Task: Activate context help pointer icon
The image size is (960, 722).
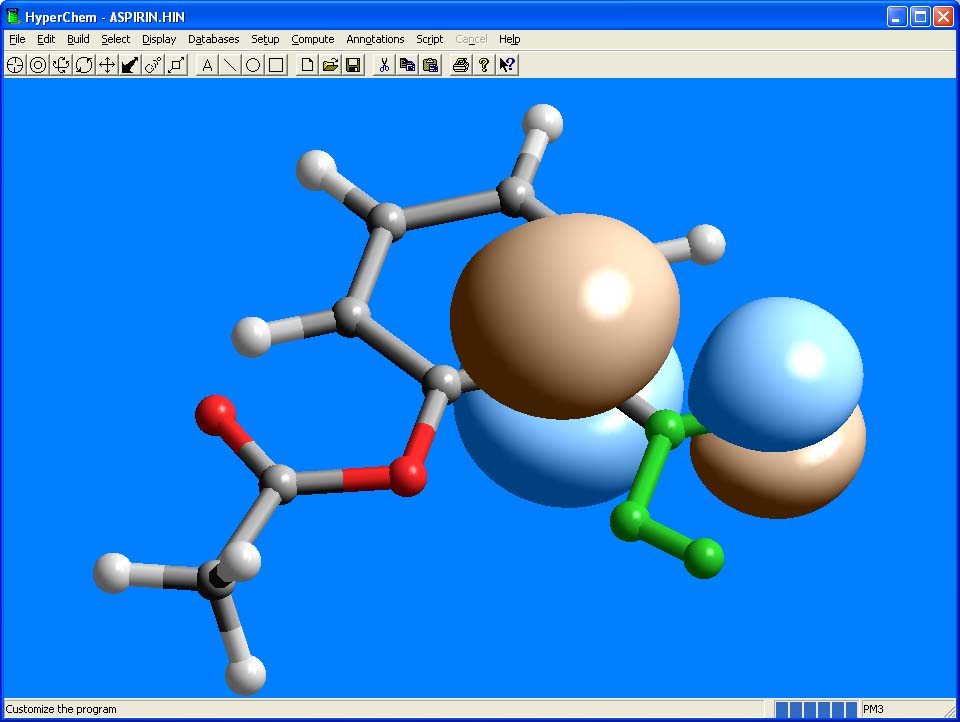Action: (x=507, y=65)
